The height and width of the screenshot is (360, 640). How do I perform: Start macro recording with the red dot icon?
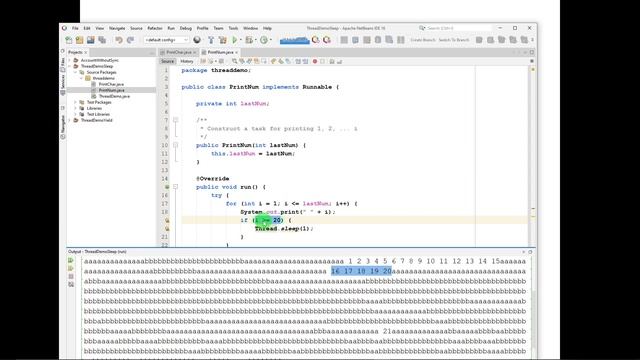point(315,61)
